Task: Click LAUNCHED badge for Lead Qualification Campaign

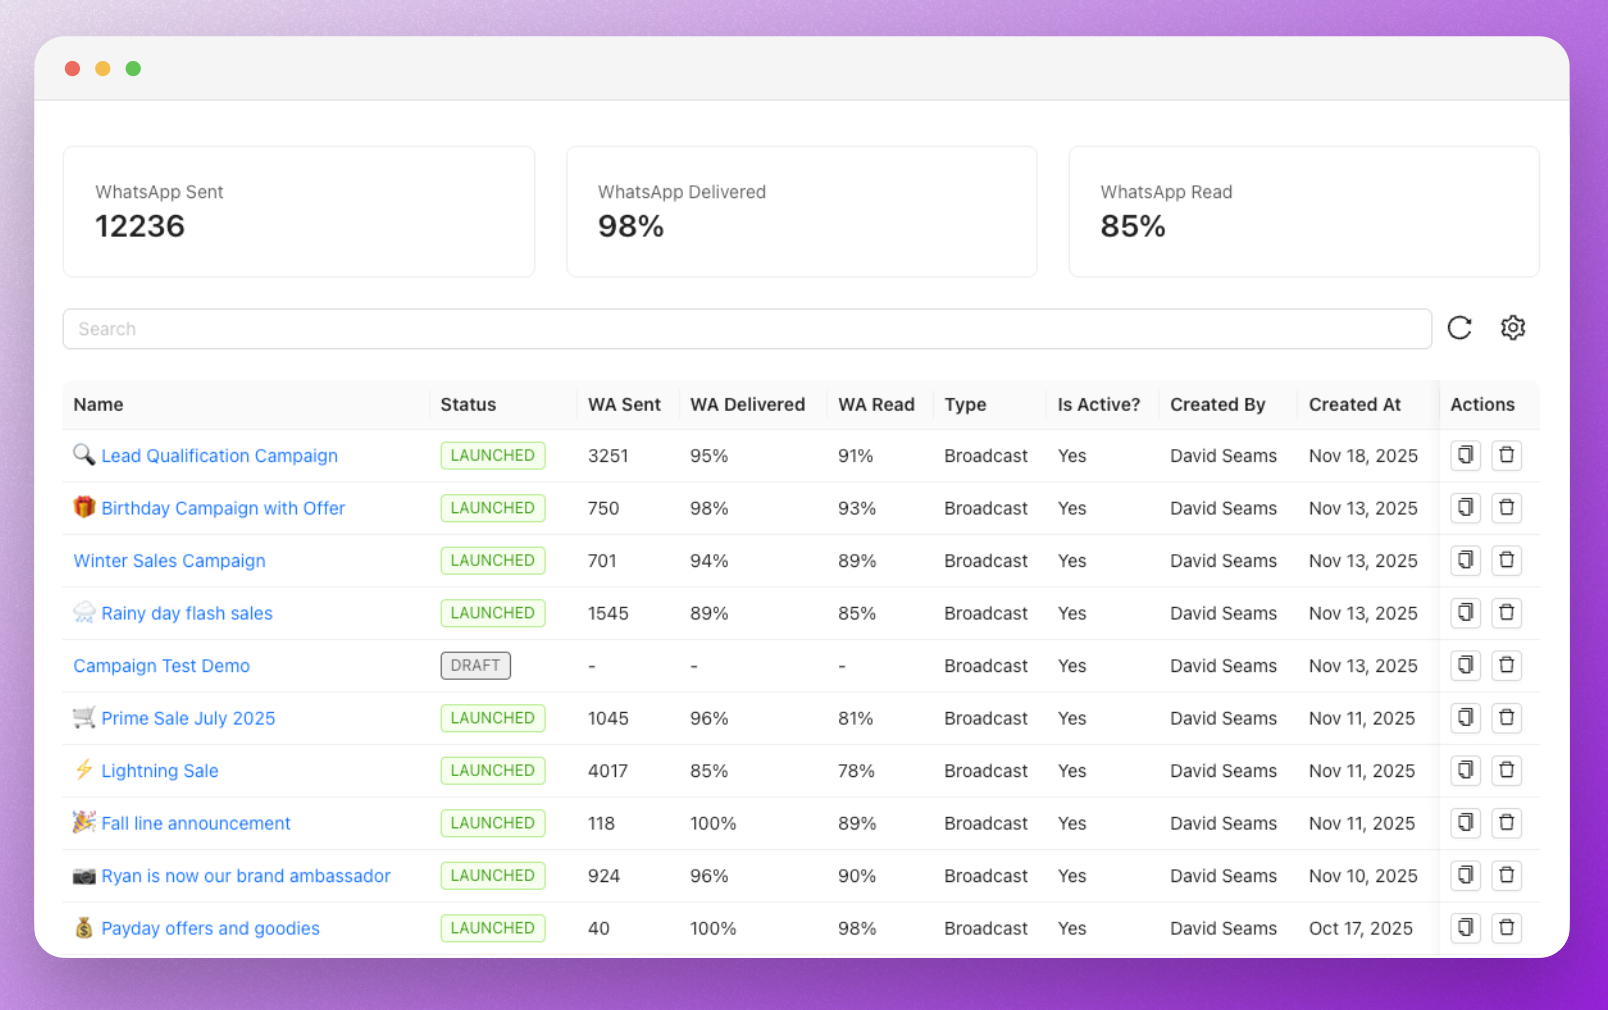Action: [492, 456]
